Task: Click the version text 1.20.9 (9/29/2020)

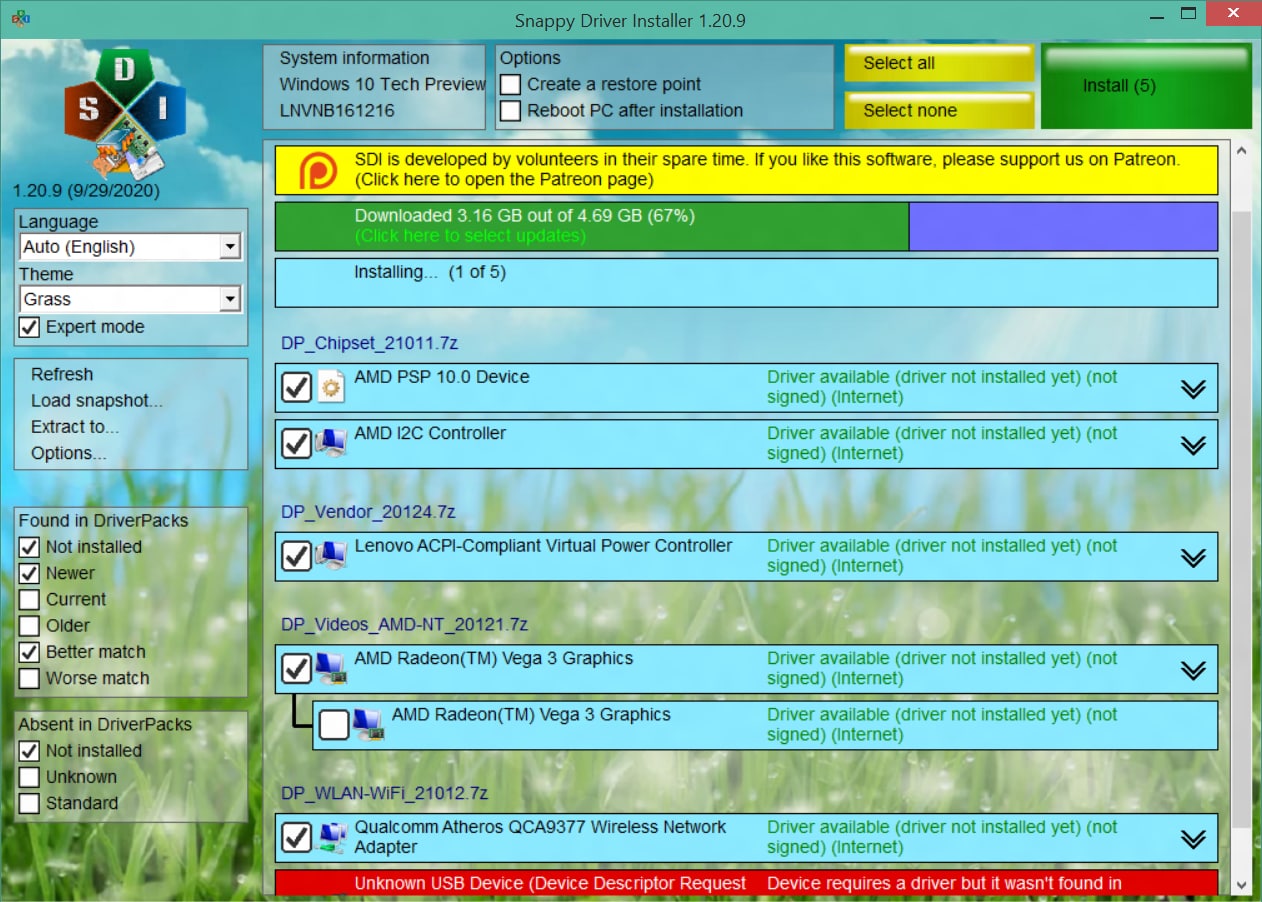Action: pyautogui.click(x=86, y=190)
